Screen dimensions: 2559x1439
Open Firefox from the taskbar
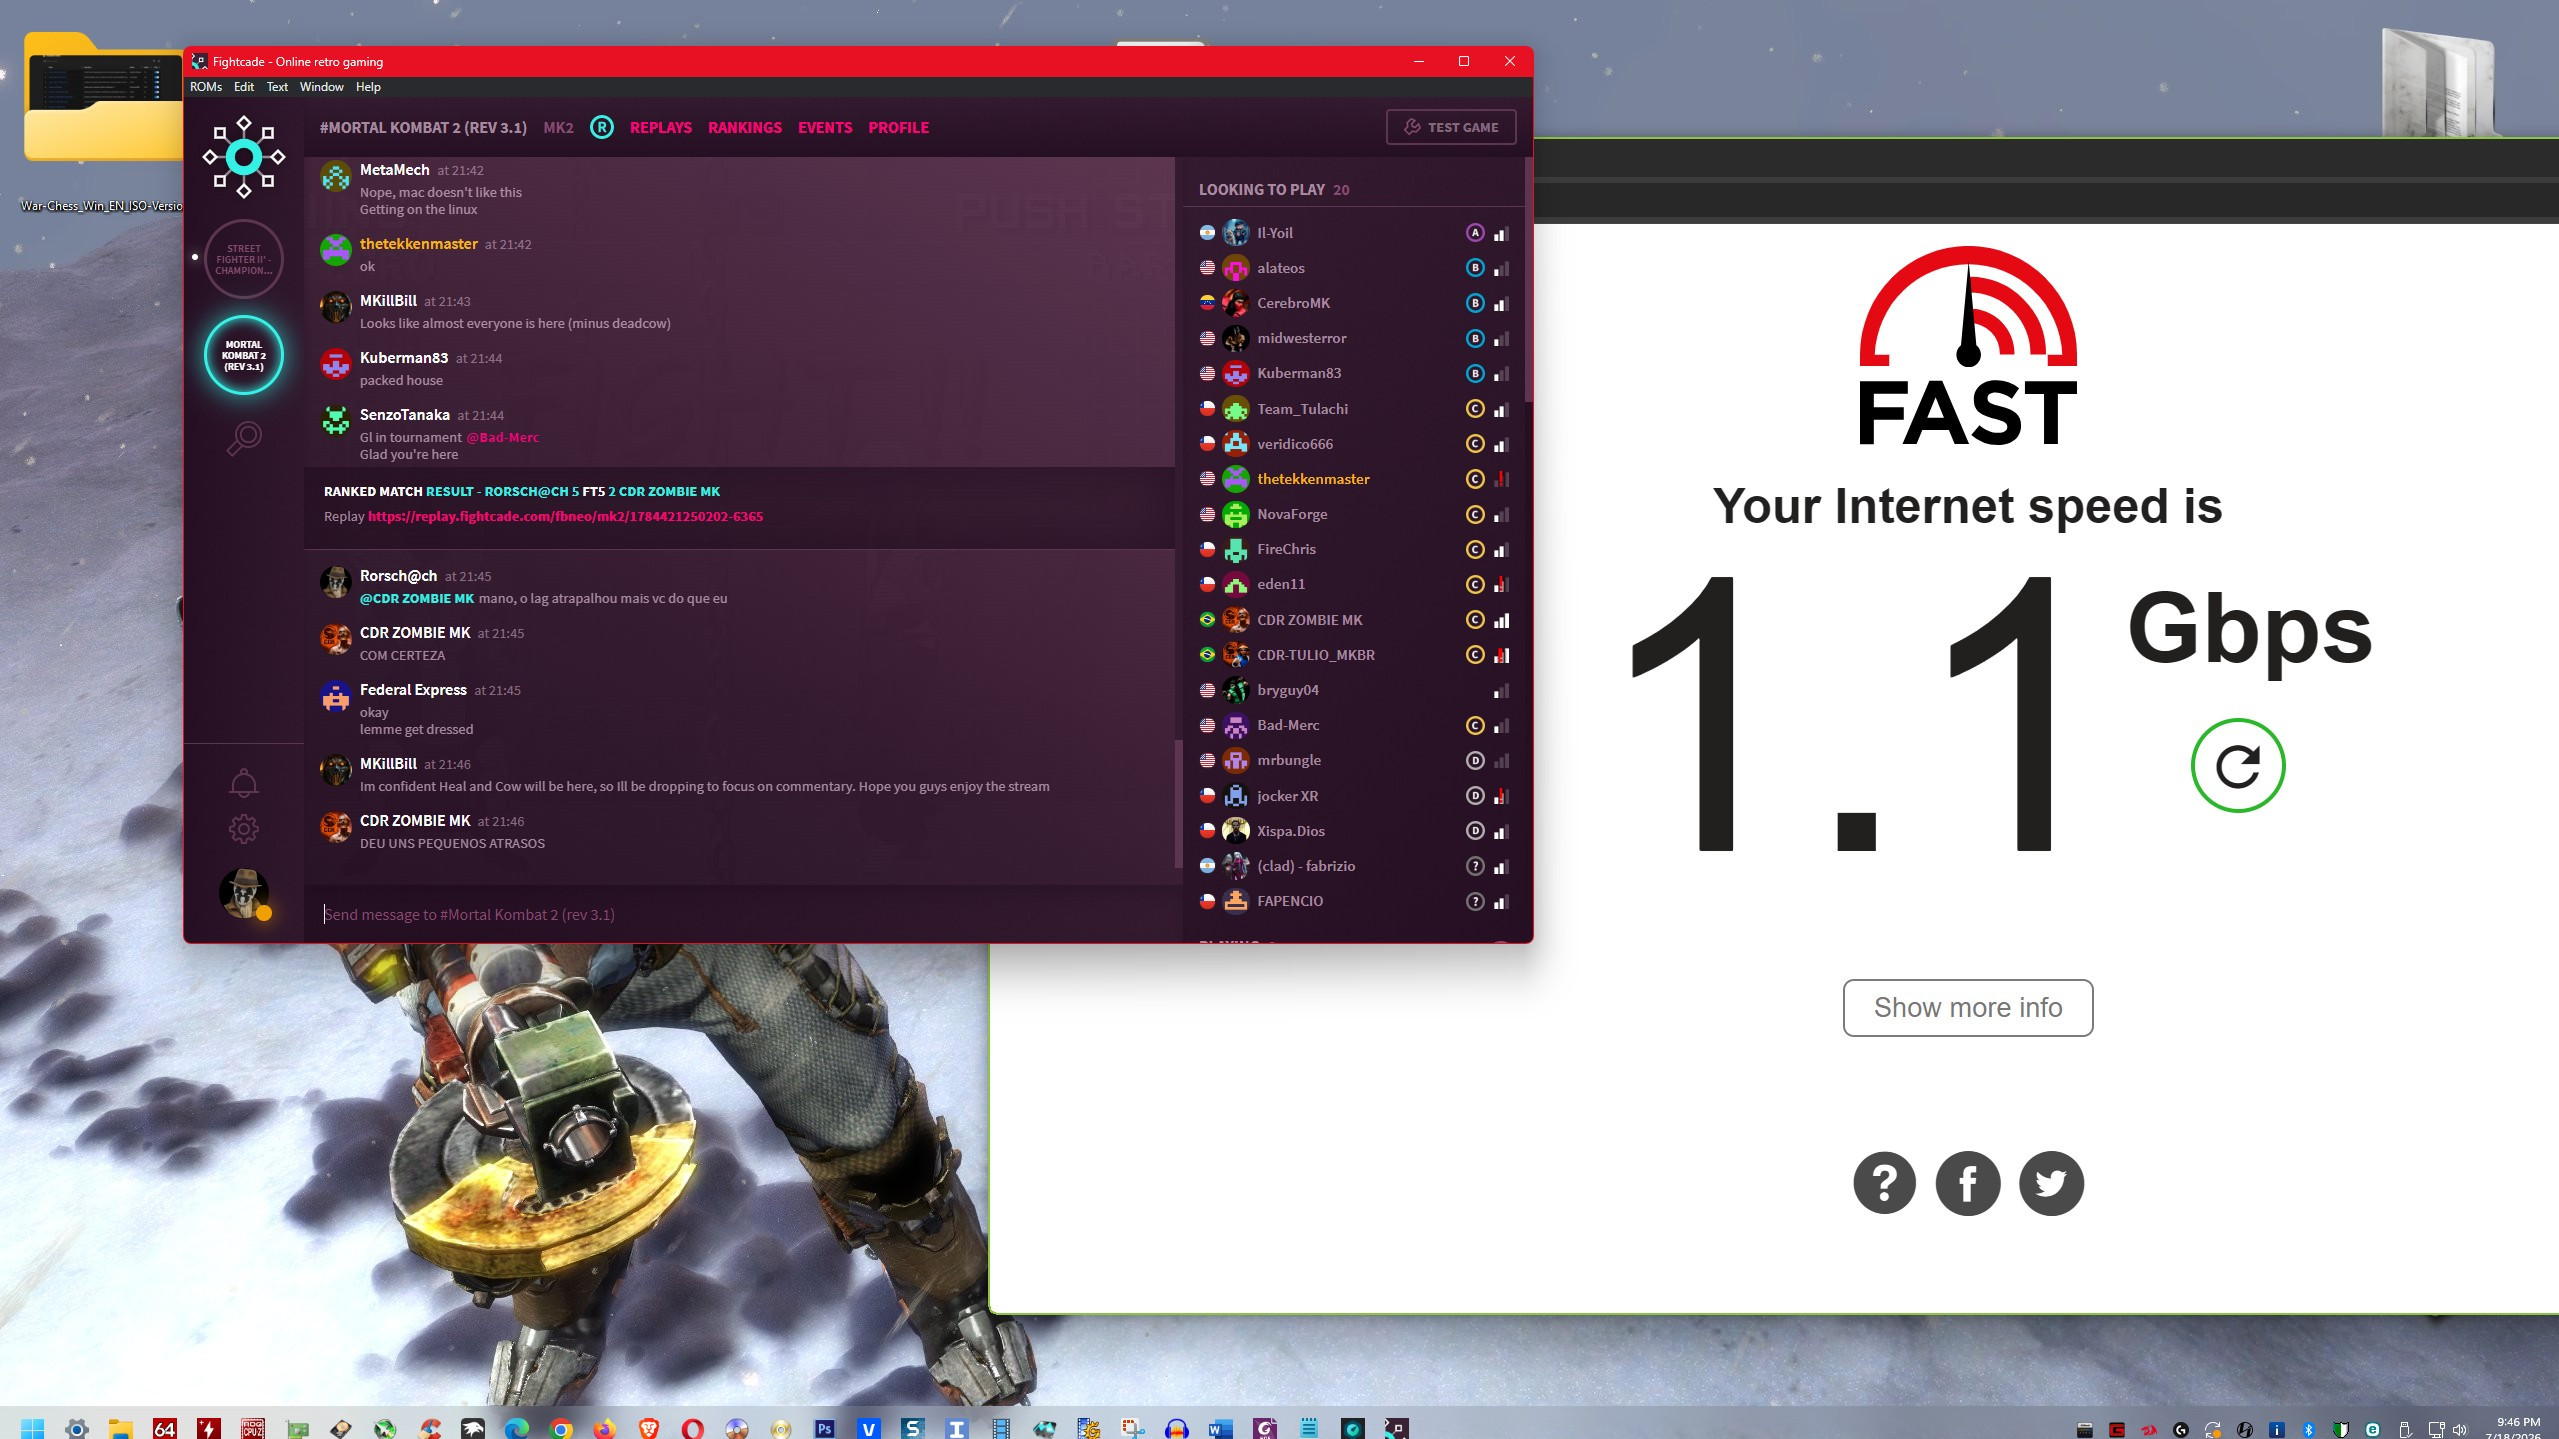(x=605, y=1429)
